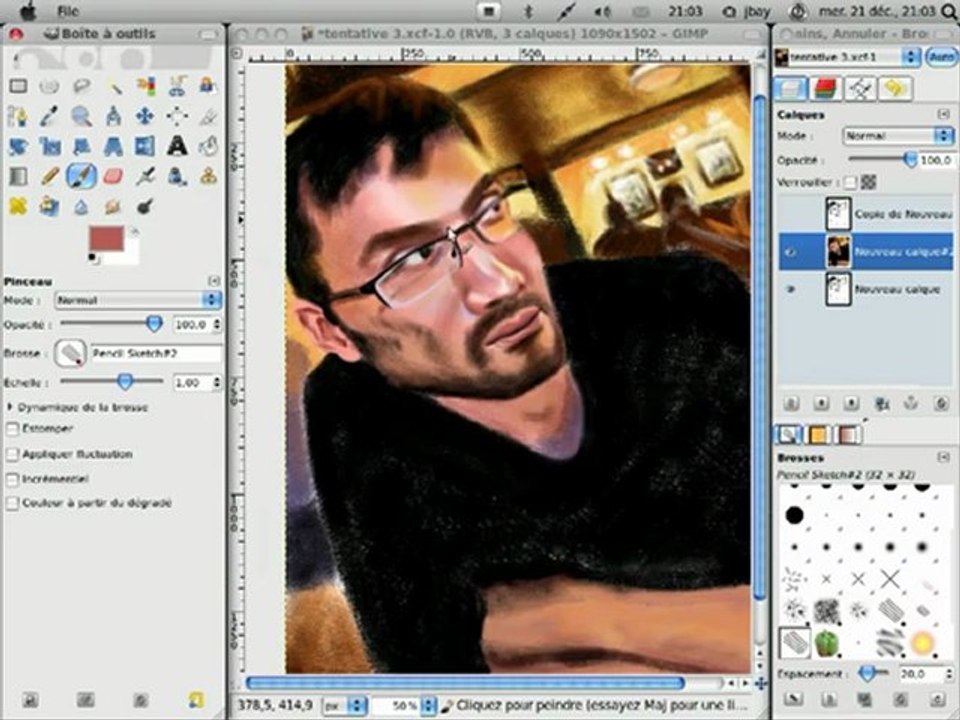This screenshot has height=720, width=960.
Task: Select the Blur/Sharpen droplet tool
Action: coord(81,206)
